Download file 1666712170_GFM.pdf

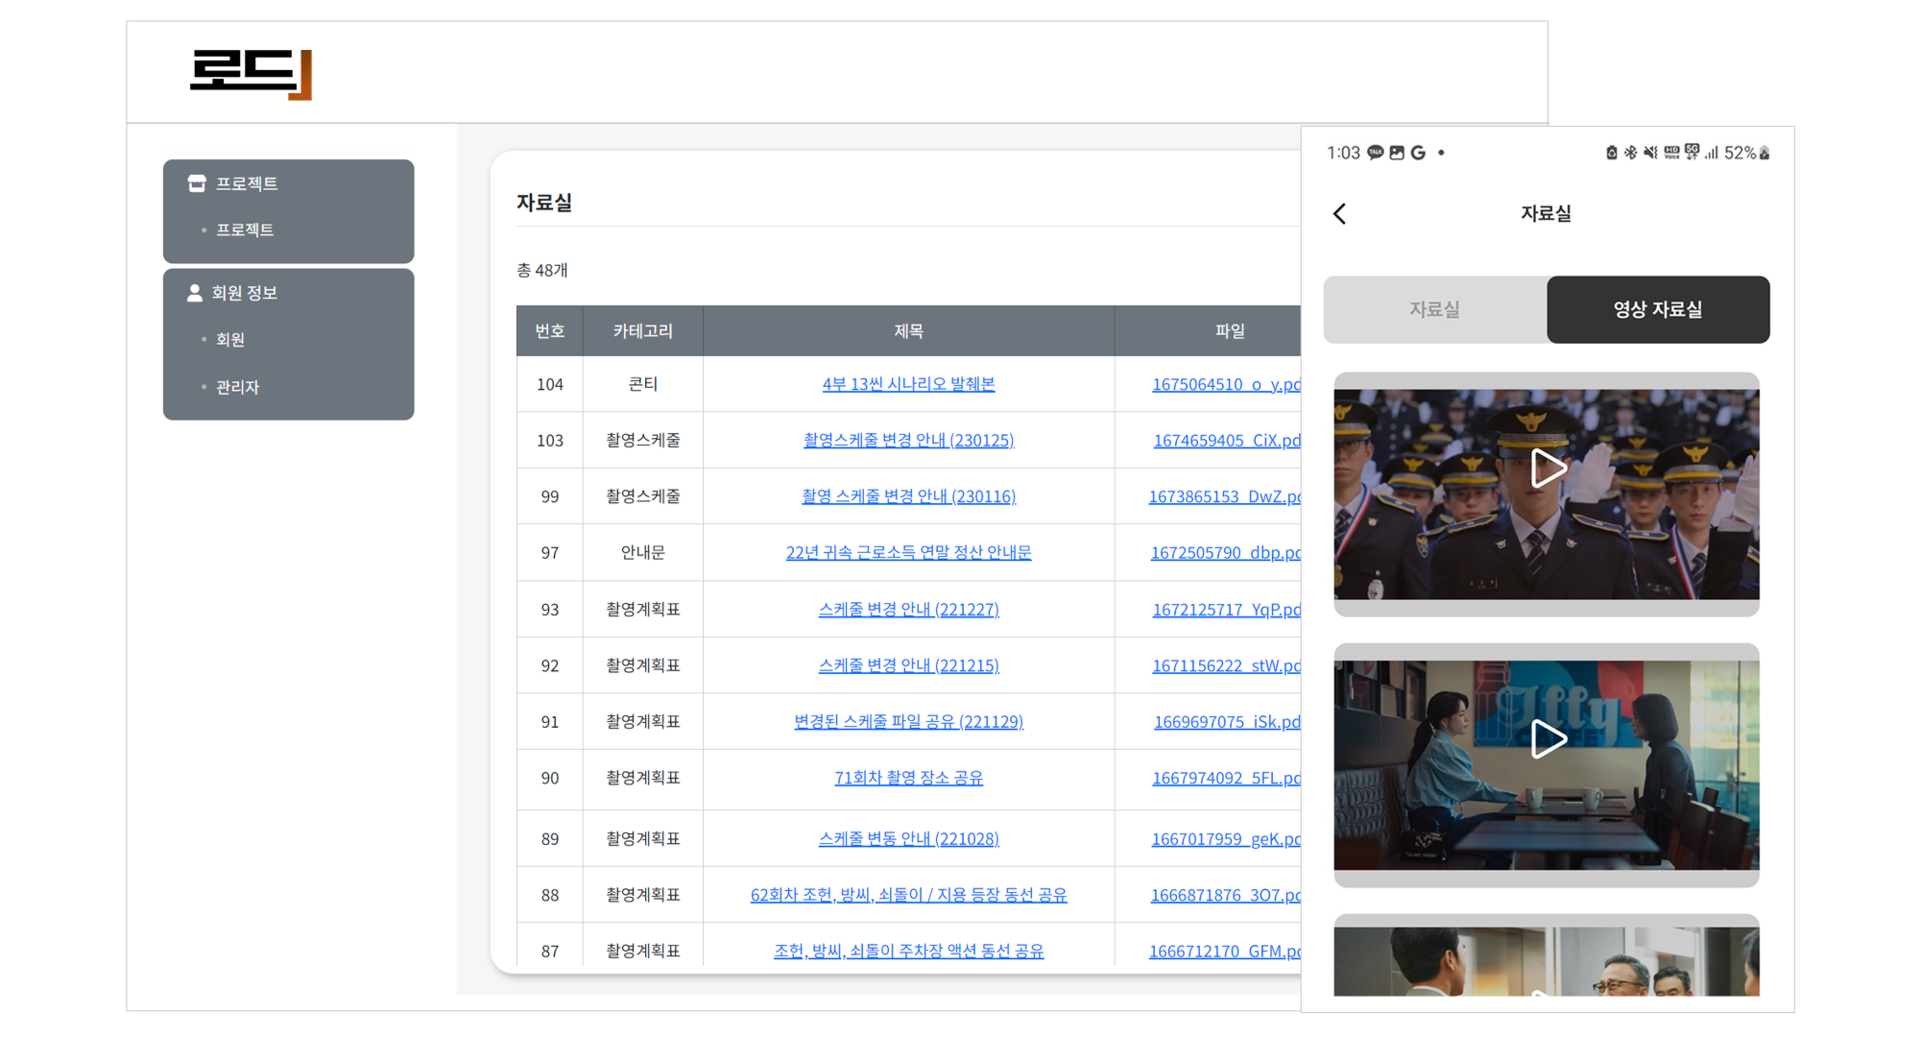tap(1225, 951)
